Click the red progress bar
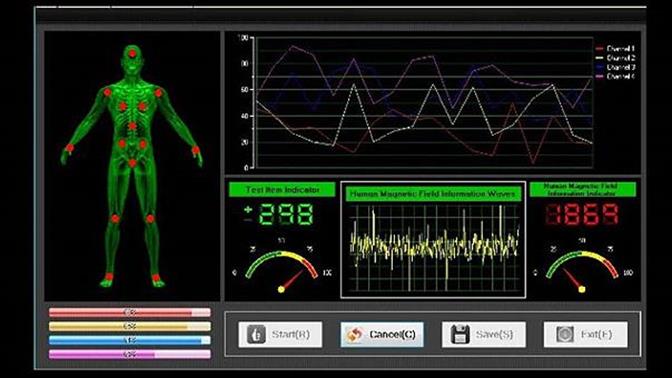This screenshot has width=672, height=378. click(129, 312)
